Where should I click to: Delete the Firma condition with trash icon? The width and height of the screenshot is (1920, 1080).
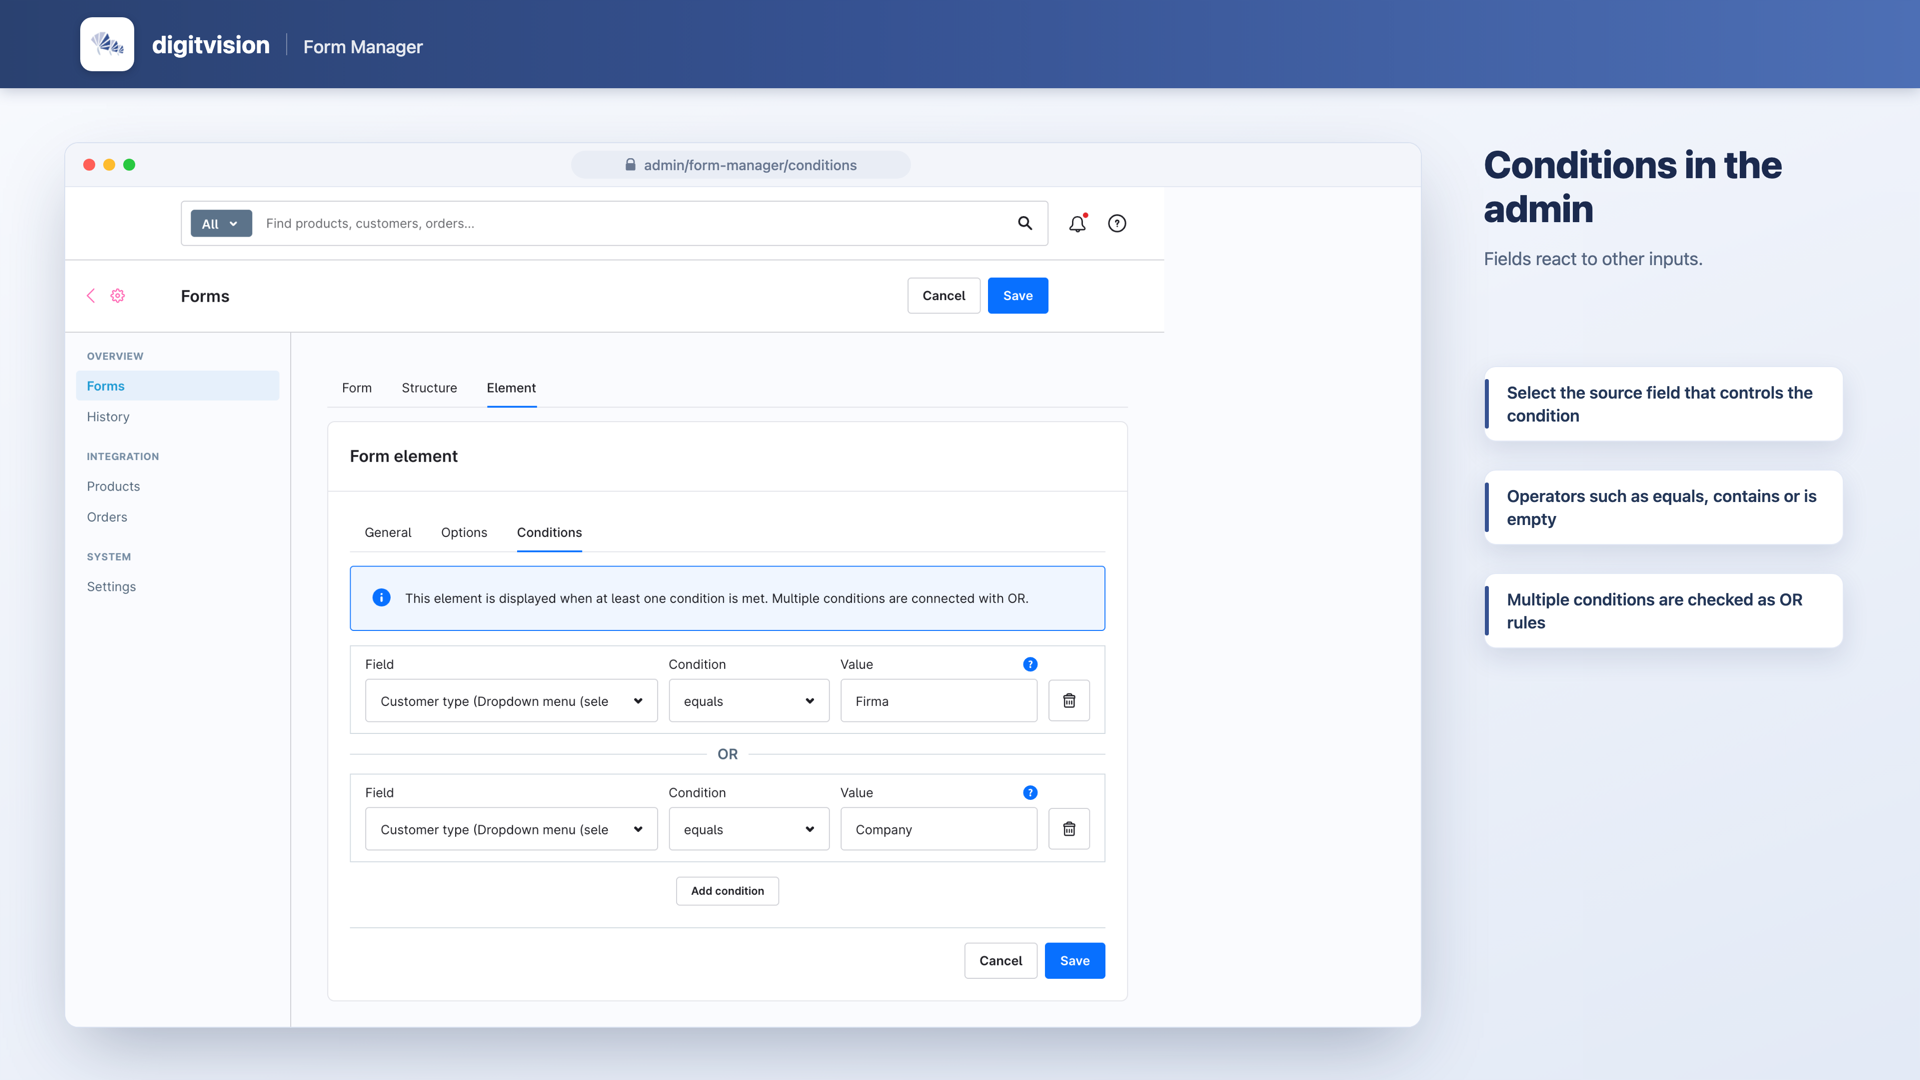click(x=1069, y=701)
